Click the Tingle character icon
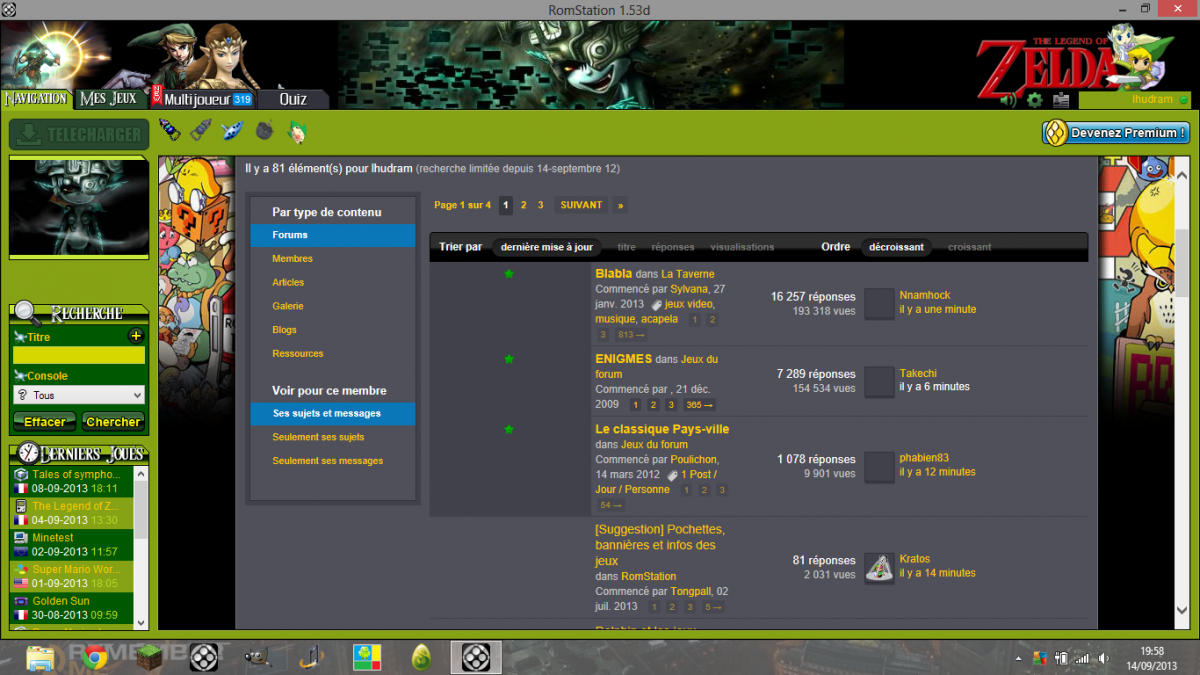The width and height of the screenshot is (1200, 675). [x=296, y=130]
